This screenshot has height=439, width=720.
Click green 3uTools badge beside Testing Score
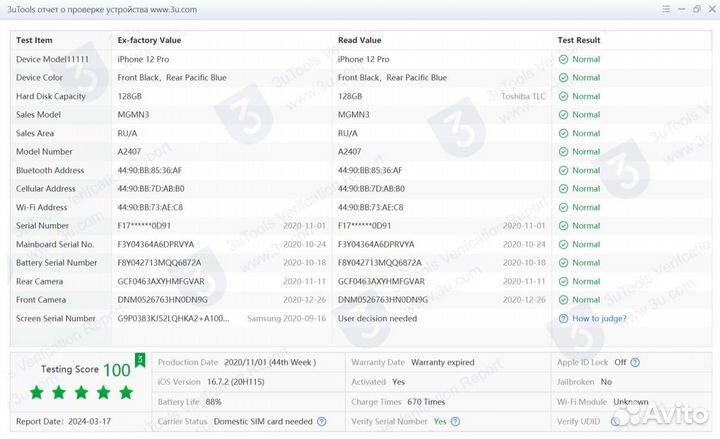[140, 360]
